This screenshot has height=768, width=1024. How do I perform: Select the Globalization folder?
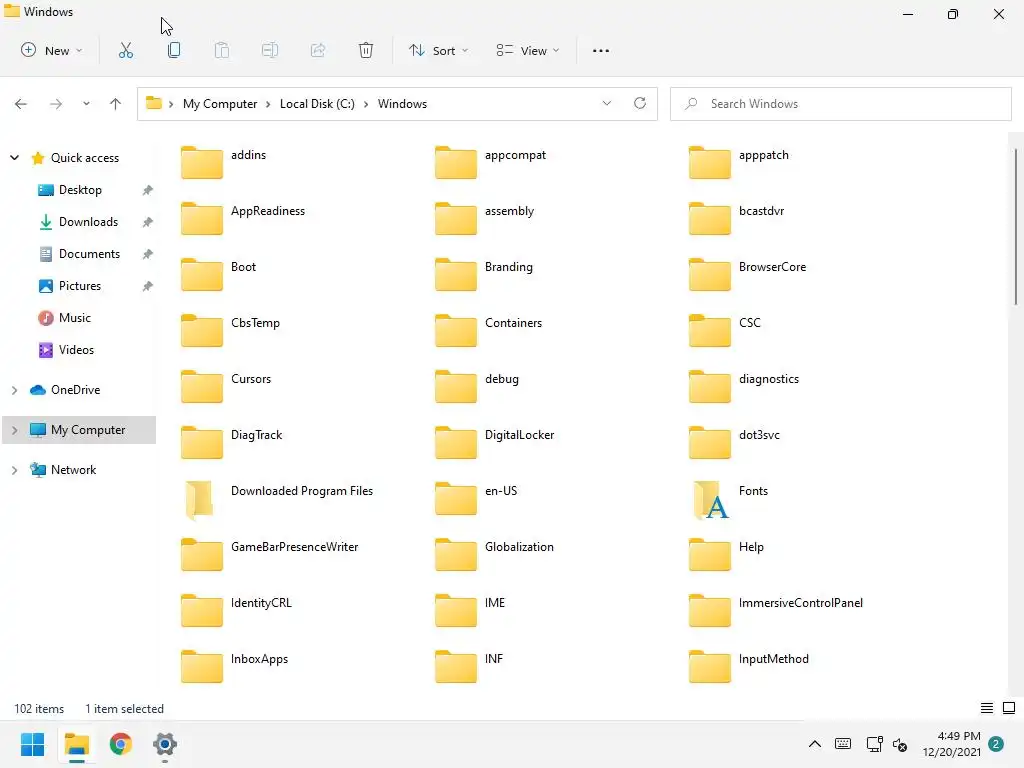[x=494, y=554]
